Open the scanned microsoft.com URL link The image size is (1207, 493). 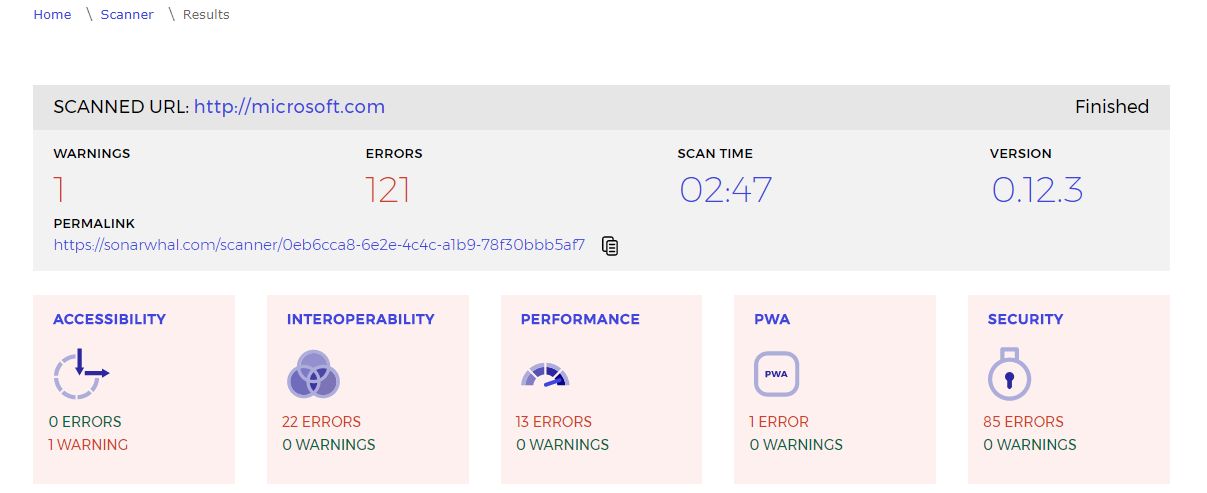(289, 107)
